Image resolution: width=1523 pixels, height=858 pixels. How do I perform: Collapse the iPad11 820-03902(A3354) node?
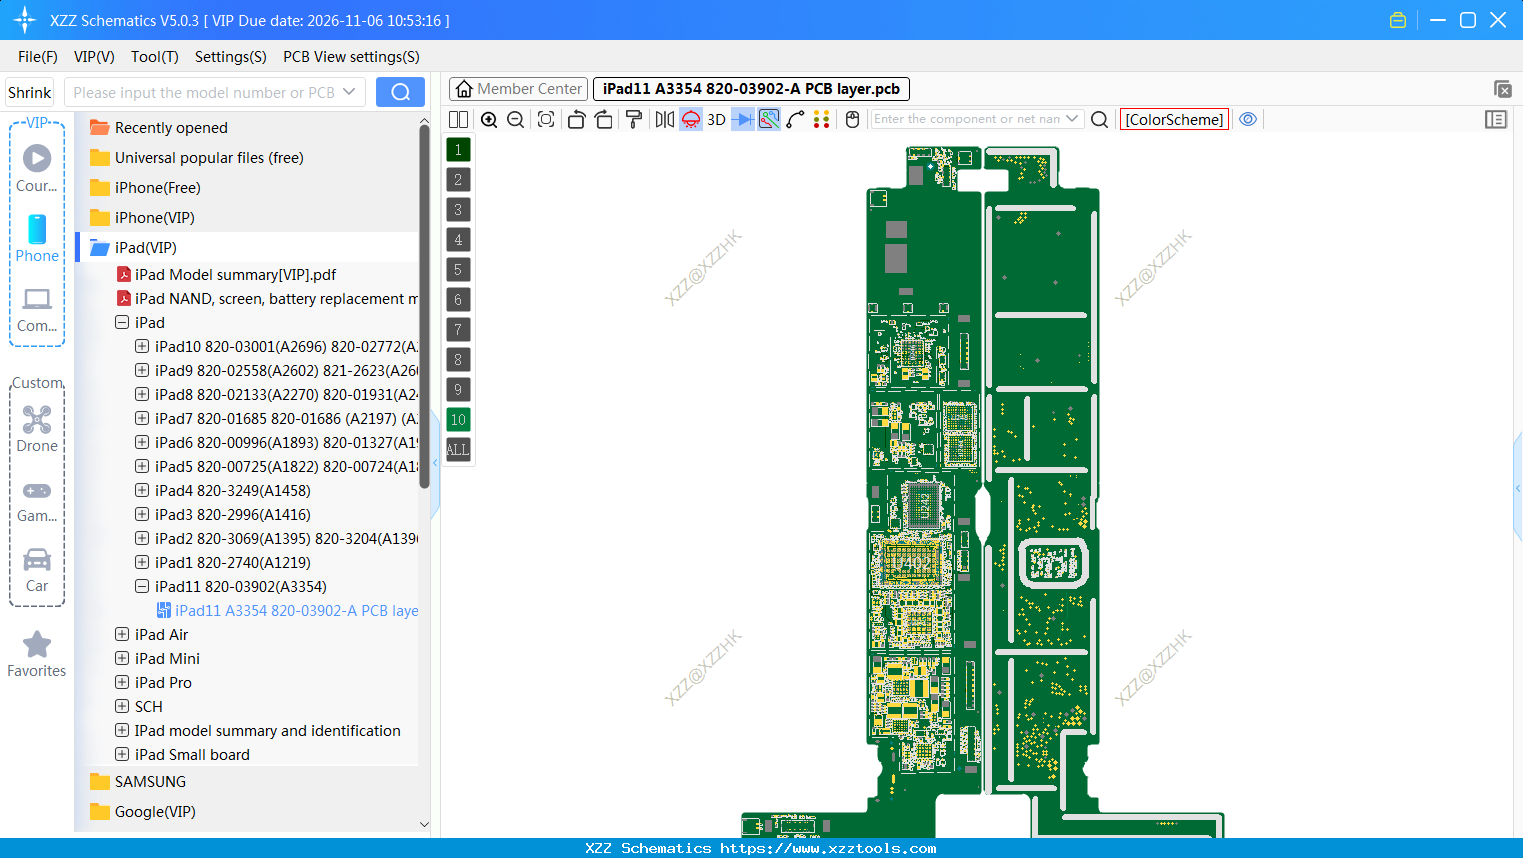pyautogui.click(x=142, y=587)
